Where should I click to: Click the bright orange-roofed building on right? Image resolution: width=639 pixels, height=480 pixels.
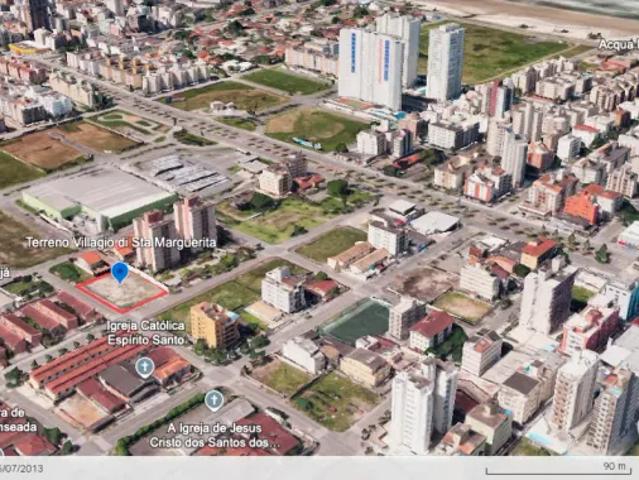tap(582, 208)
